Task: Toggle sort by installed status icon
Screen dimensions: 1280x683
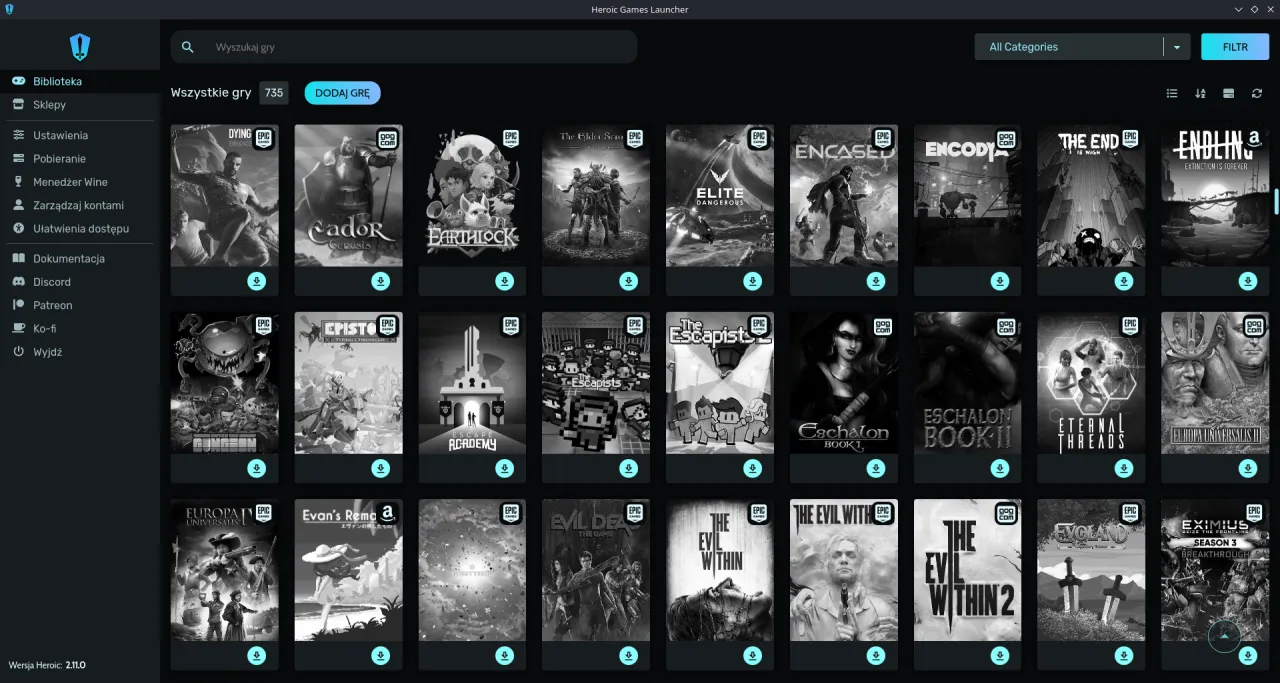Action: tap(1228, 93)
